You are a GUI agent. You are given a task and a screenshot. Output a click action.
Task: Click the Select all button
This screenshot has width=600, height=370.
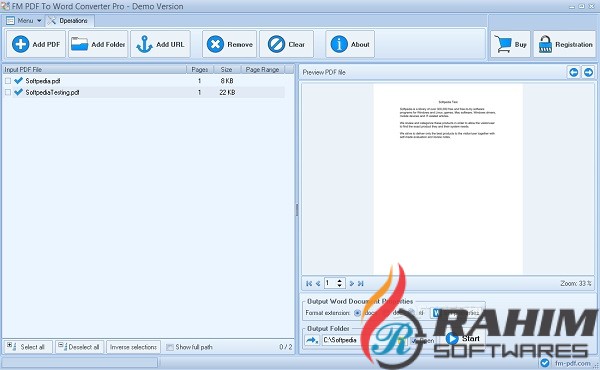[x=28, y=347]
